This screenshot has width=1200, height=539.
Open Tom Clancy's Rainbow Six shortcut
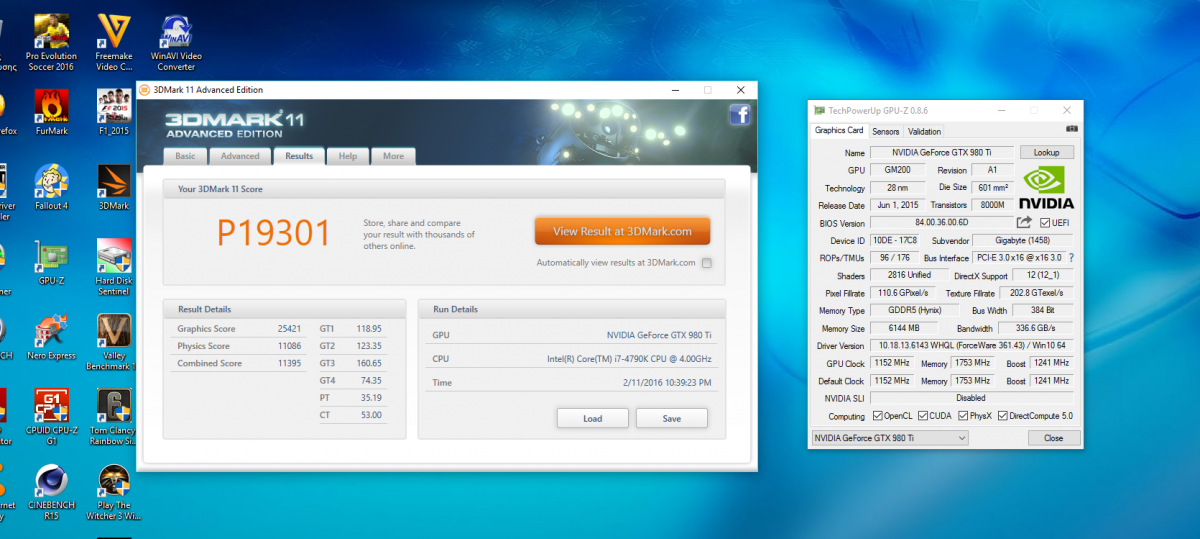(x=114, y=418)
